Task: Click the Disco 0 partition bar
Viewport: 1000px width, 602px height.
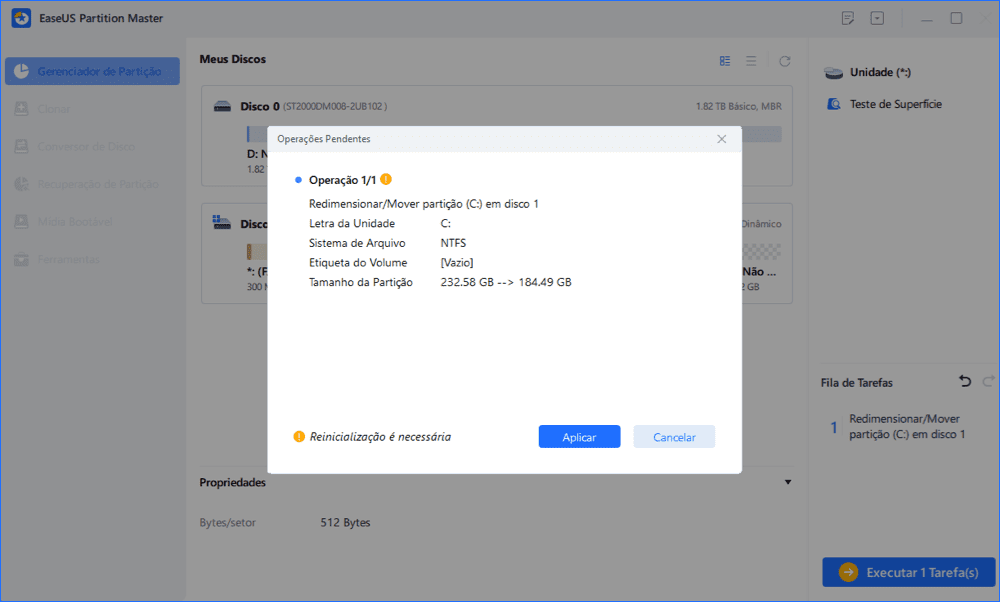Action: click(514, 134)
